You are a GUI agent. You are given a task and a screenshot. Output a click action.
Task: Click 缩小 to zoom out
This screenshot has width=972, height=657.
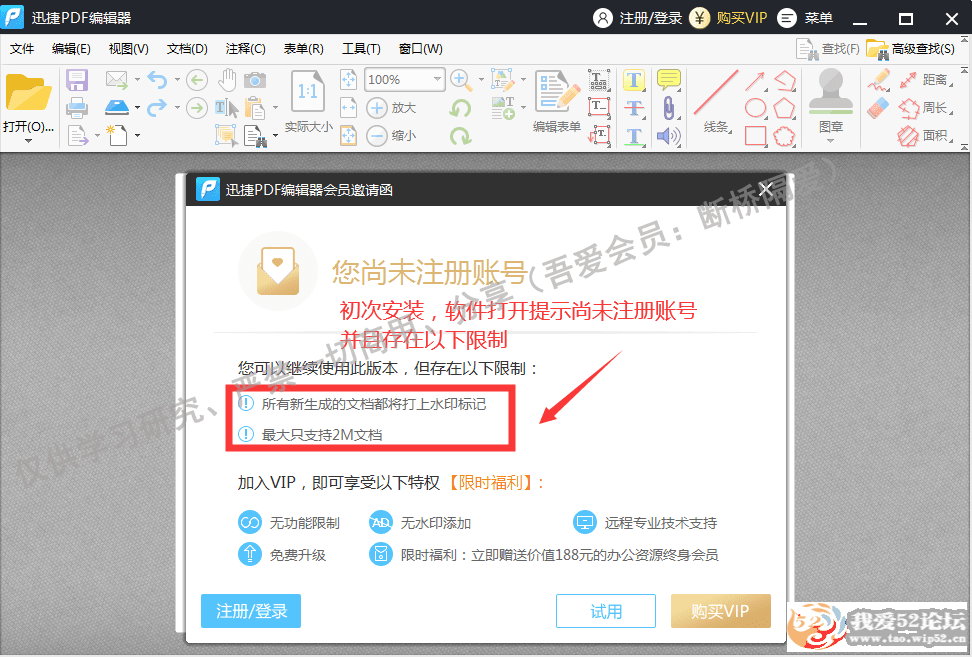click(391, 135)
